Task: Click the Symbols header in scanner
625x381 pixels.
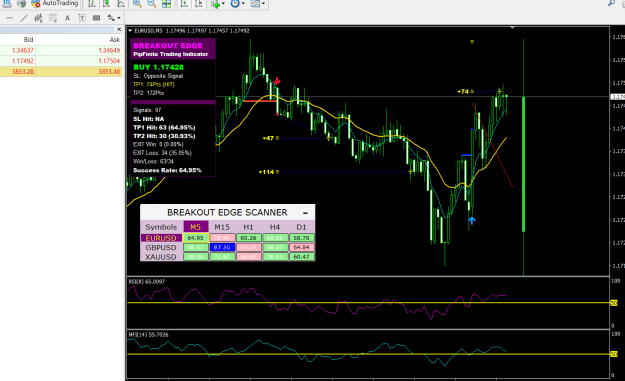Action: tap(161, 227)
